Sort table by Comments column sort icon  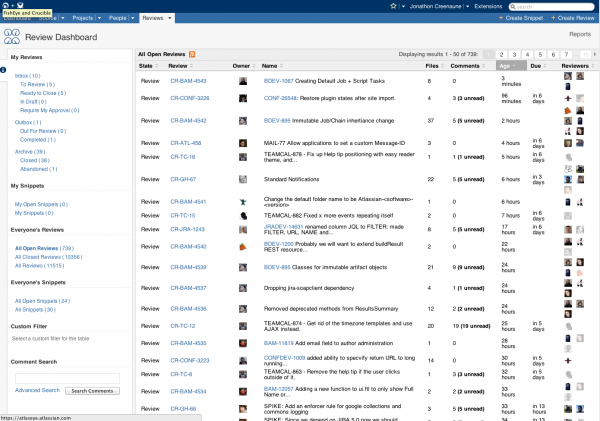(x=484, y=66)
